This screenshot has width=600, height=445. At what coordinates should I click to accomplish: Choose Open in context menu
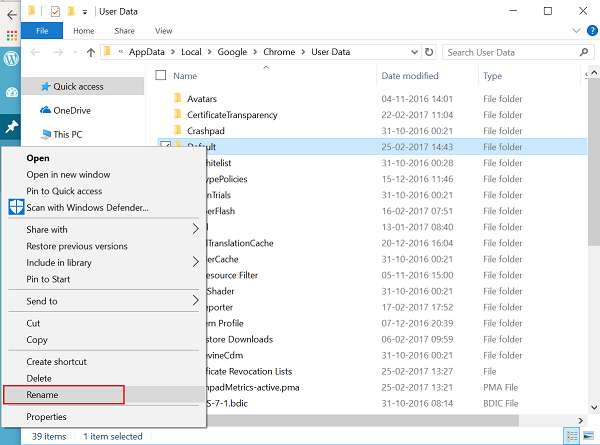click(38, 158)
